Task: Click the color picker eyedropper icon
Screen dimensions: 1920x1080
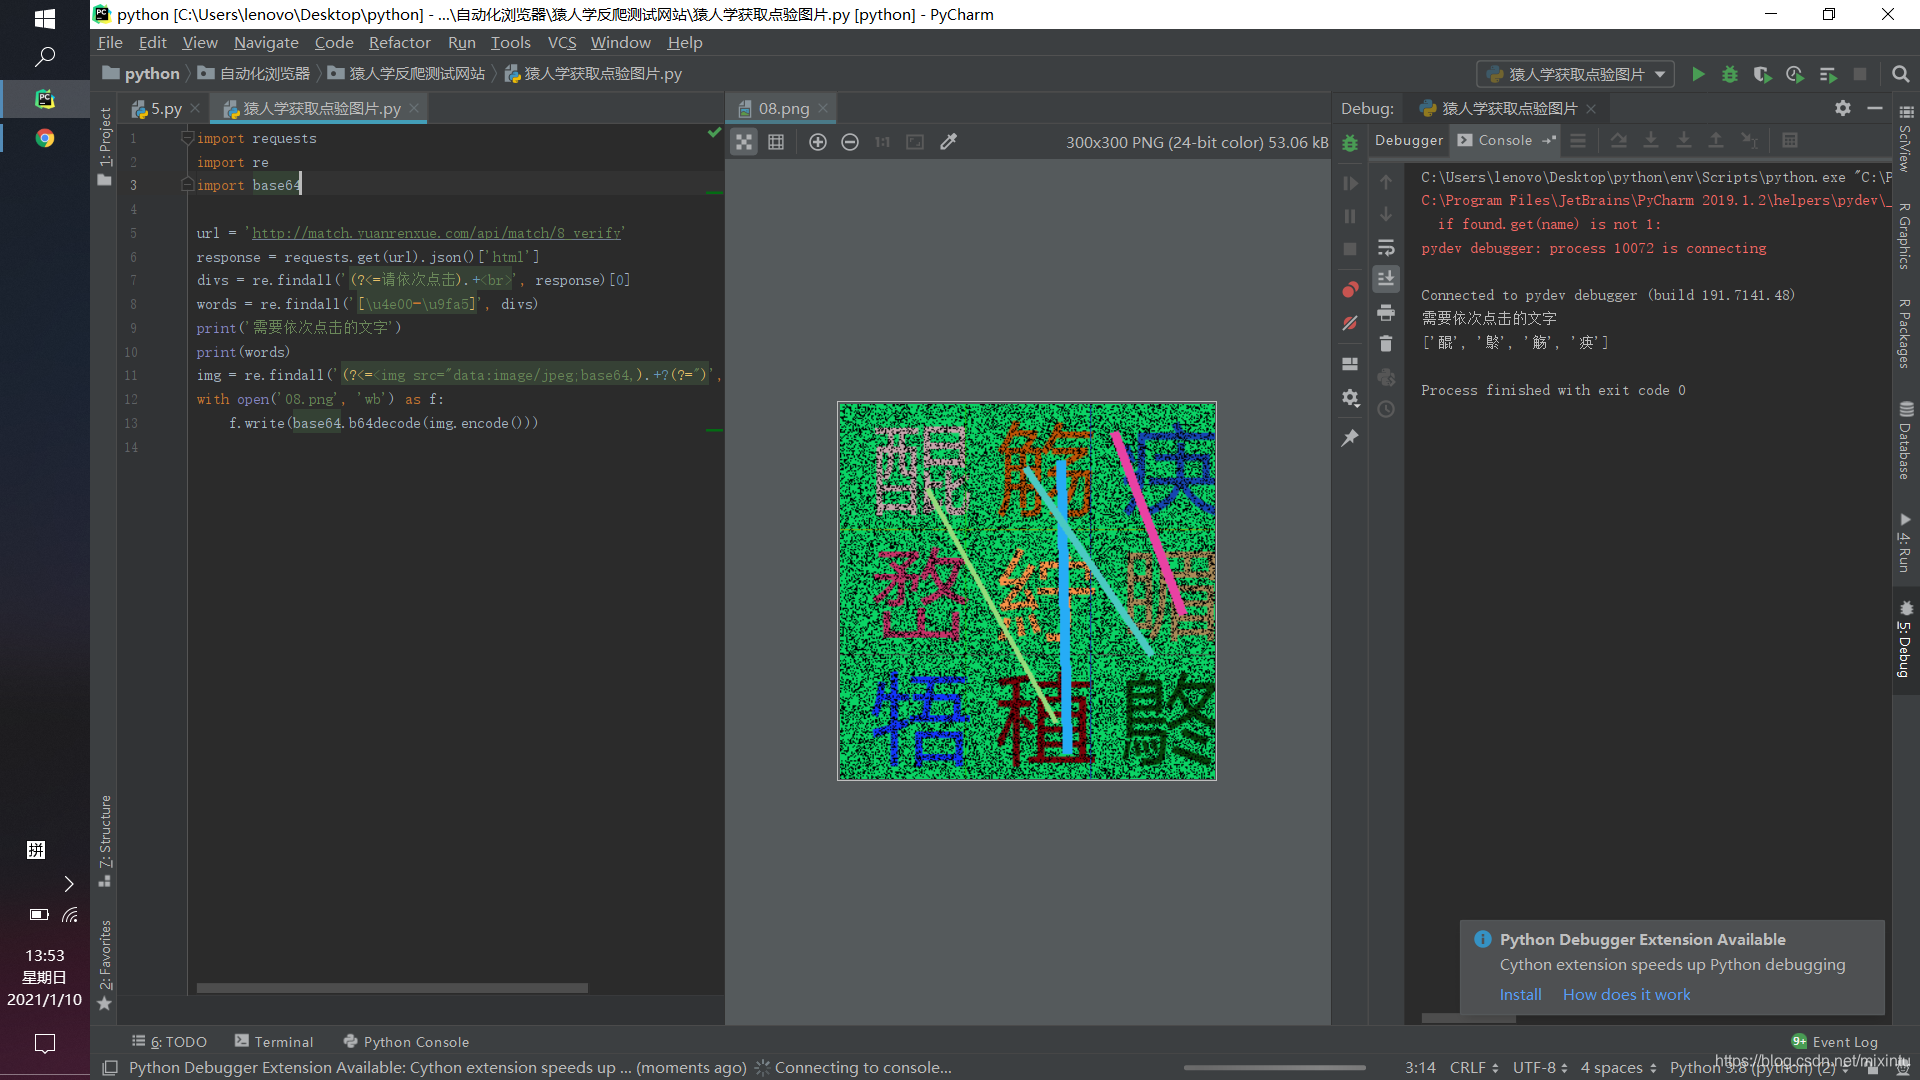Action: click(x=948, y=142)
